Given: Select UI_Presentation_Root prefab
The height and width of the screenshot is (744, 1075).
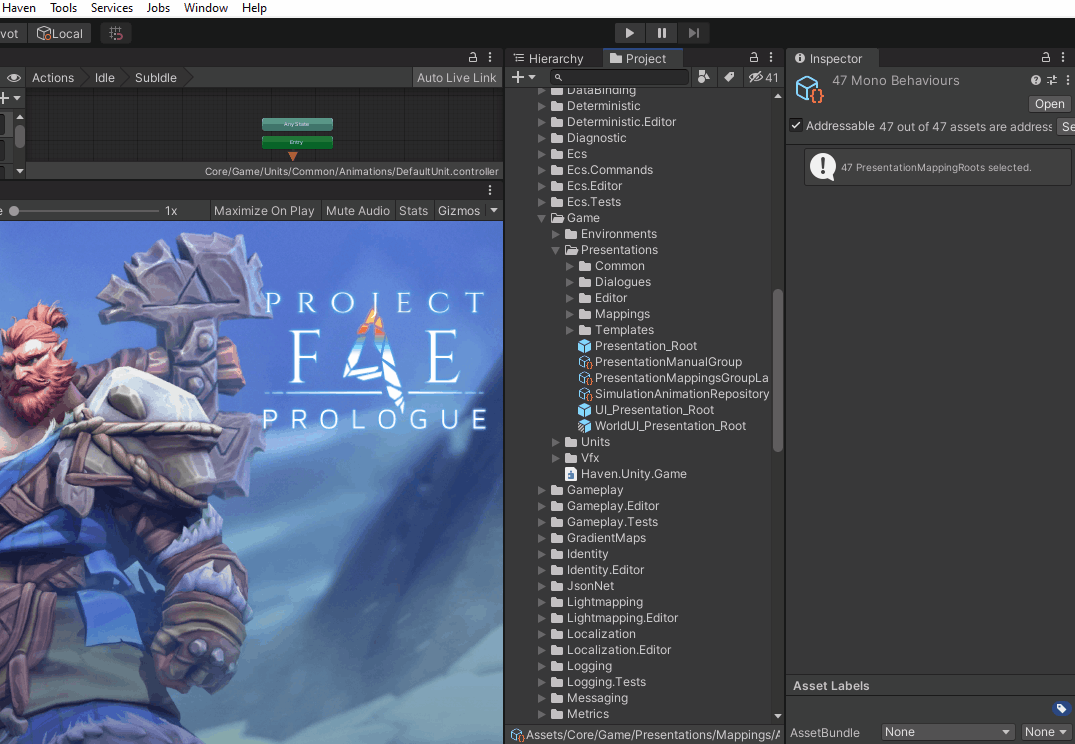Looking at the screenshot, I should coord(646,410).
